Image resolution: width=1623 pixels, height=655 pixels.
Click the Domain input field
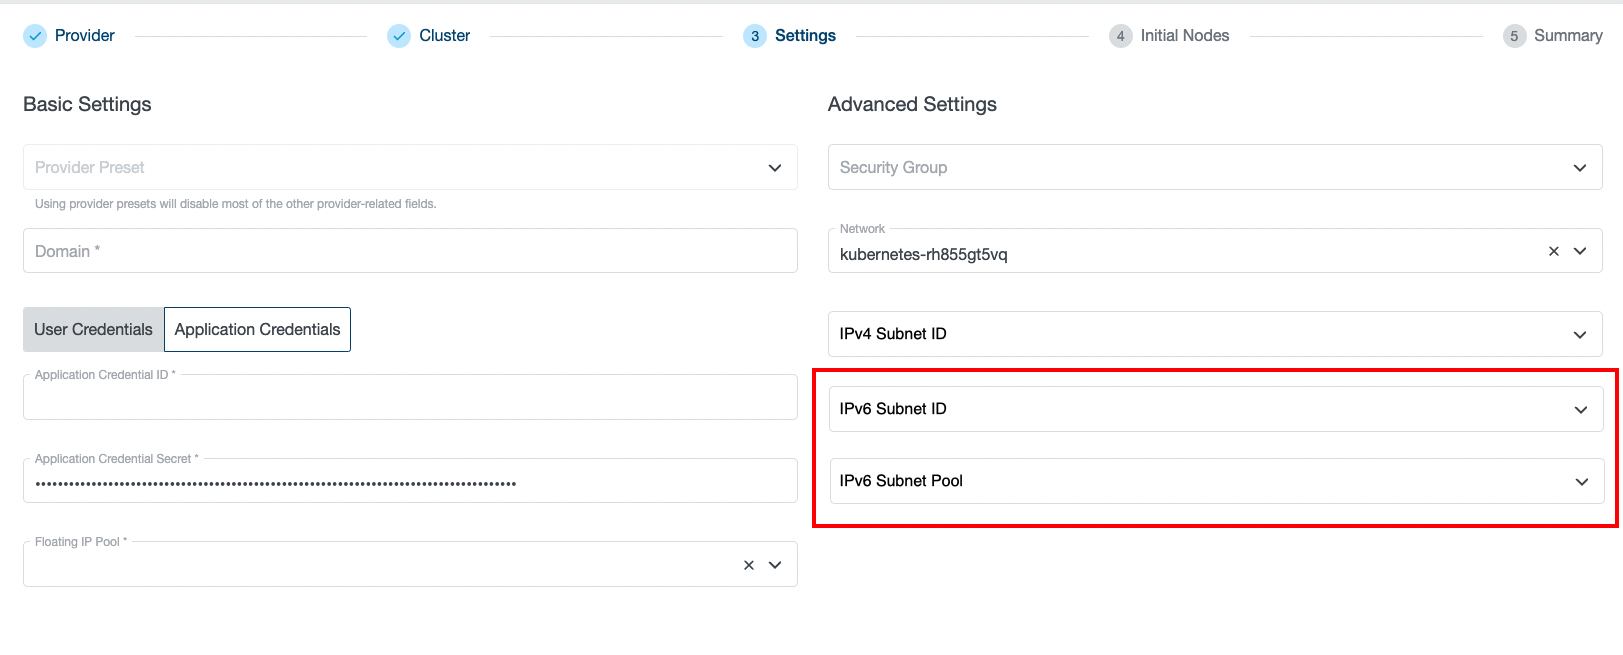400,250
